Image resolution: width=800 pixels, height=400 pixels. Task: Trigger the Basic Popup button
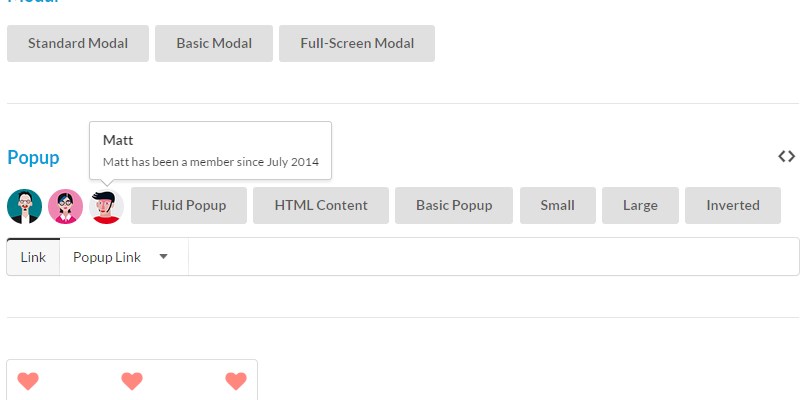click(454, 205)
